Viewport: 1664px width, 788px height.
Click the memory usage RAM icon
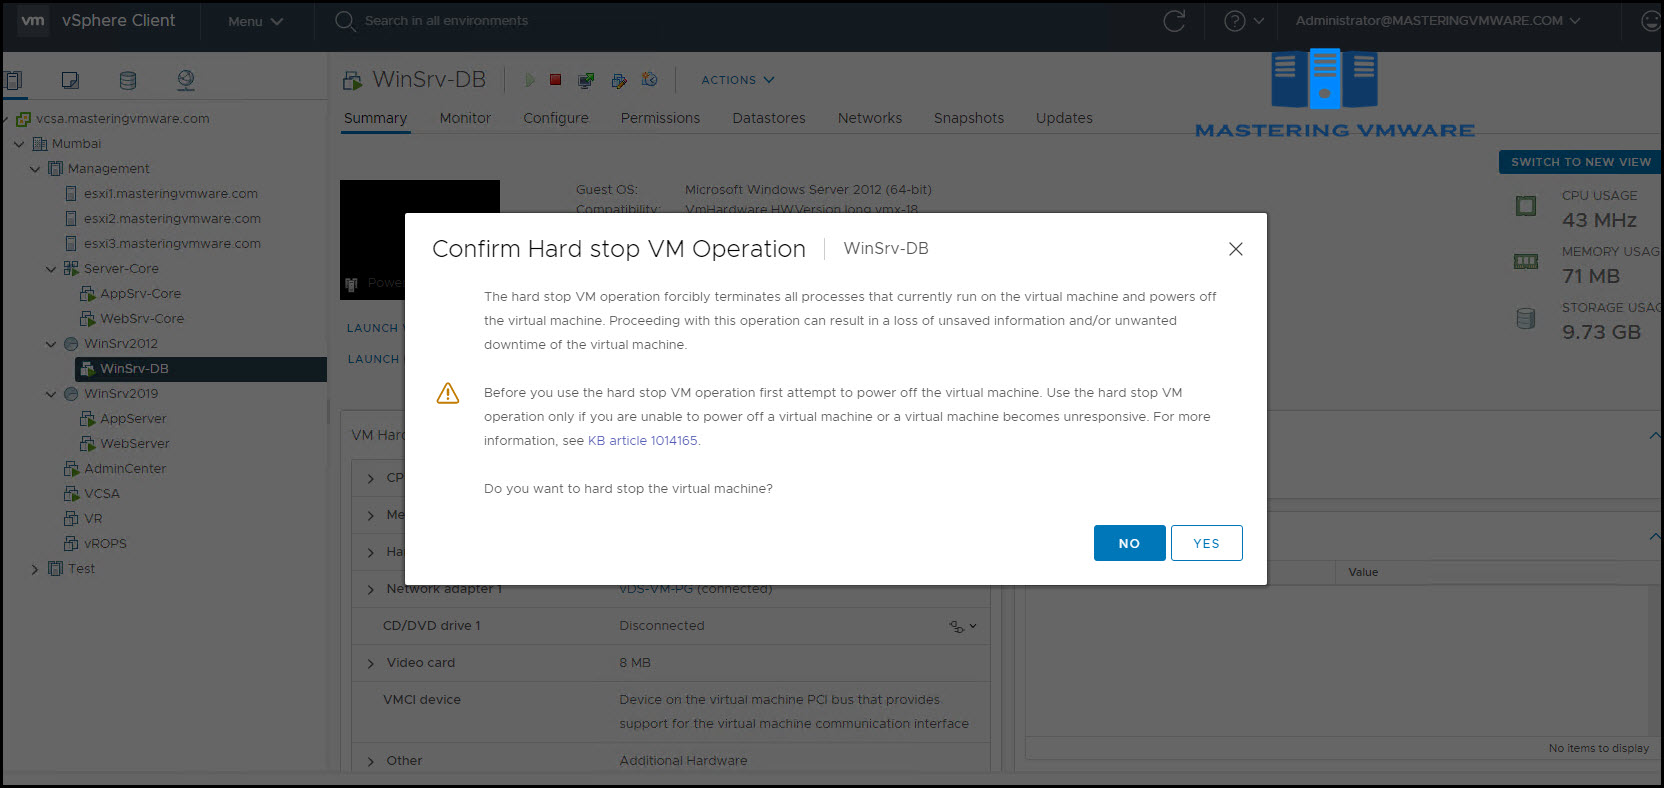pyautogui.click(x=1525, y=262)
